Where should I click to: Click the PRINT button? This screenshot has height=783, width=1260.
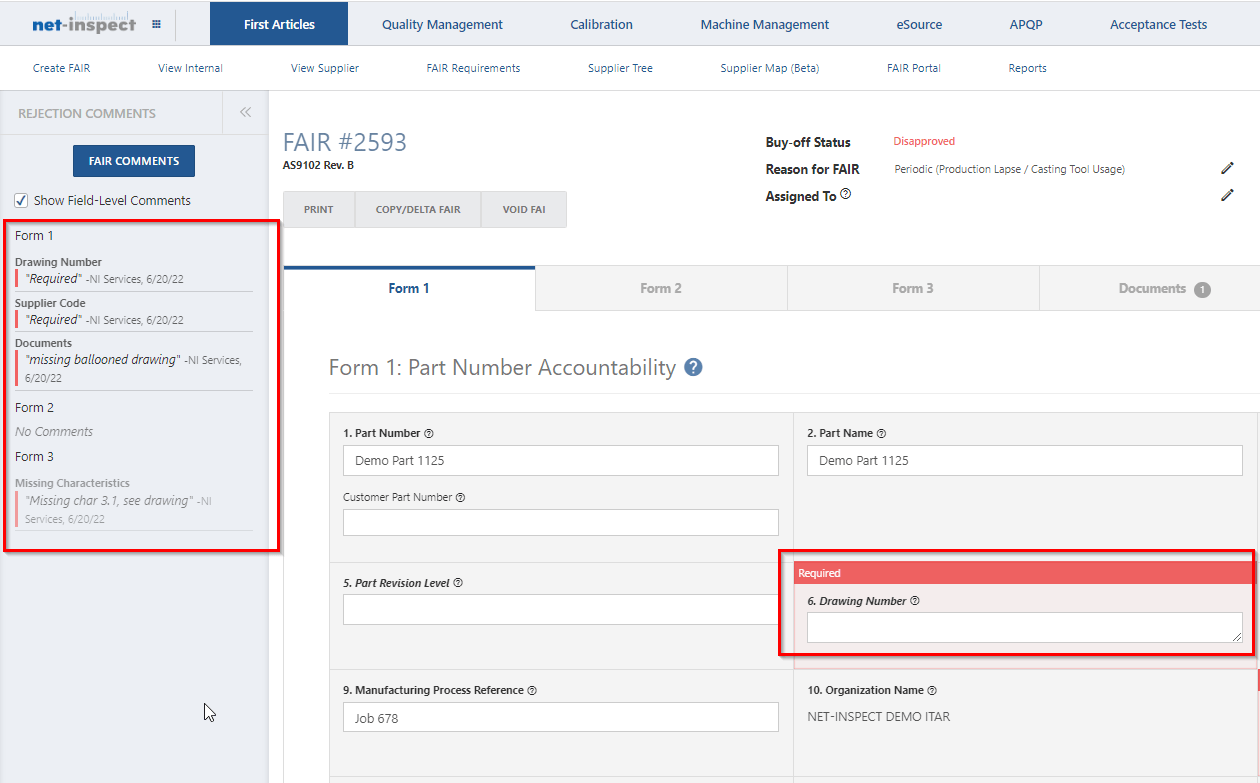pyautogui.click(x=318, y=209)
